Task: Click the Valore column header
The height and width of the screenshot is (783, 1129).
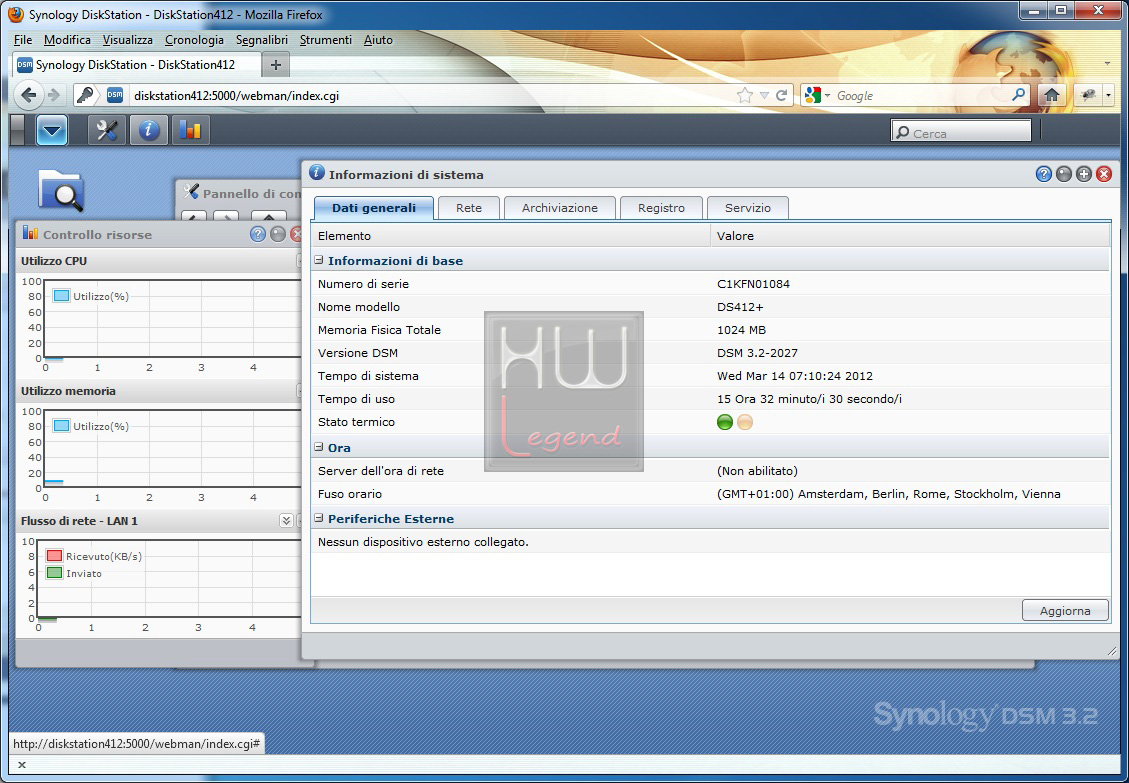Action: 910,236
